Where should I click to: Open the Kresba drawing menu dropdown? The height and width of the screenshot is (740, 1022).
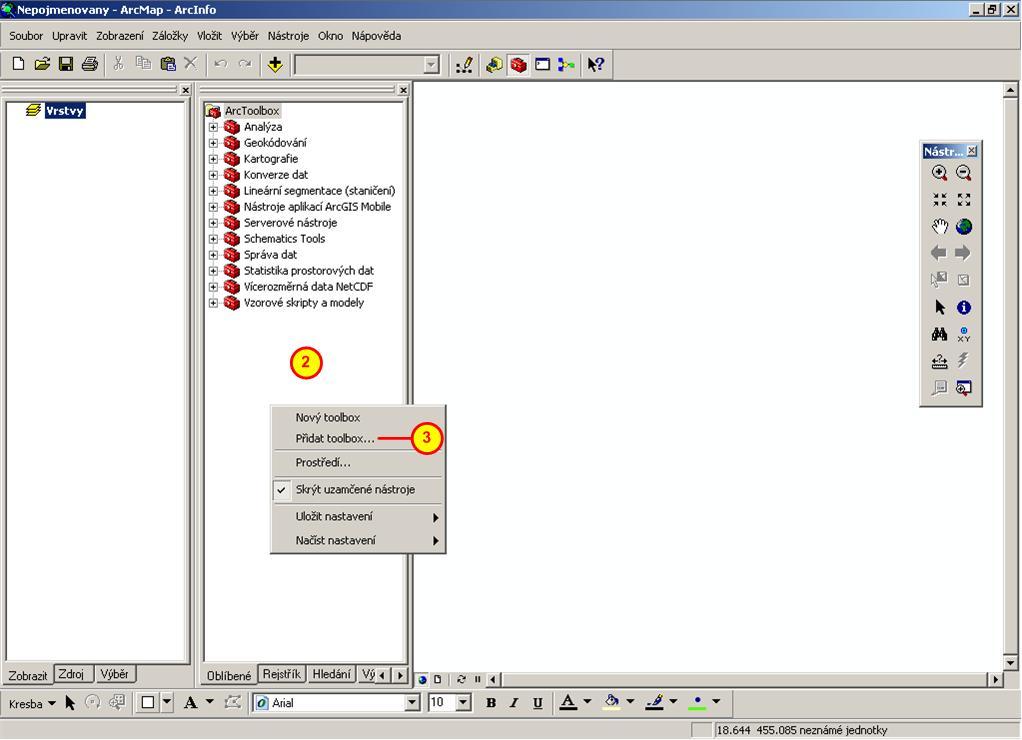pyautogui.click(x=32, y=703)
